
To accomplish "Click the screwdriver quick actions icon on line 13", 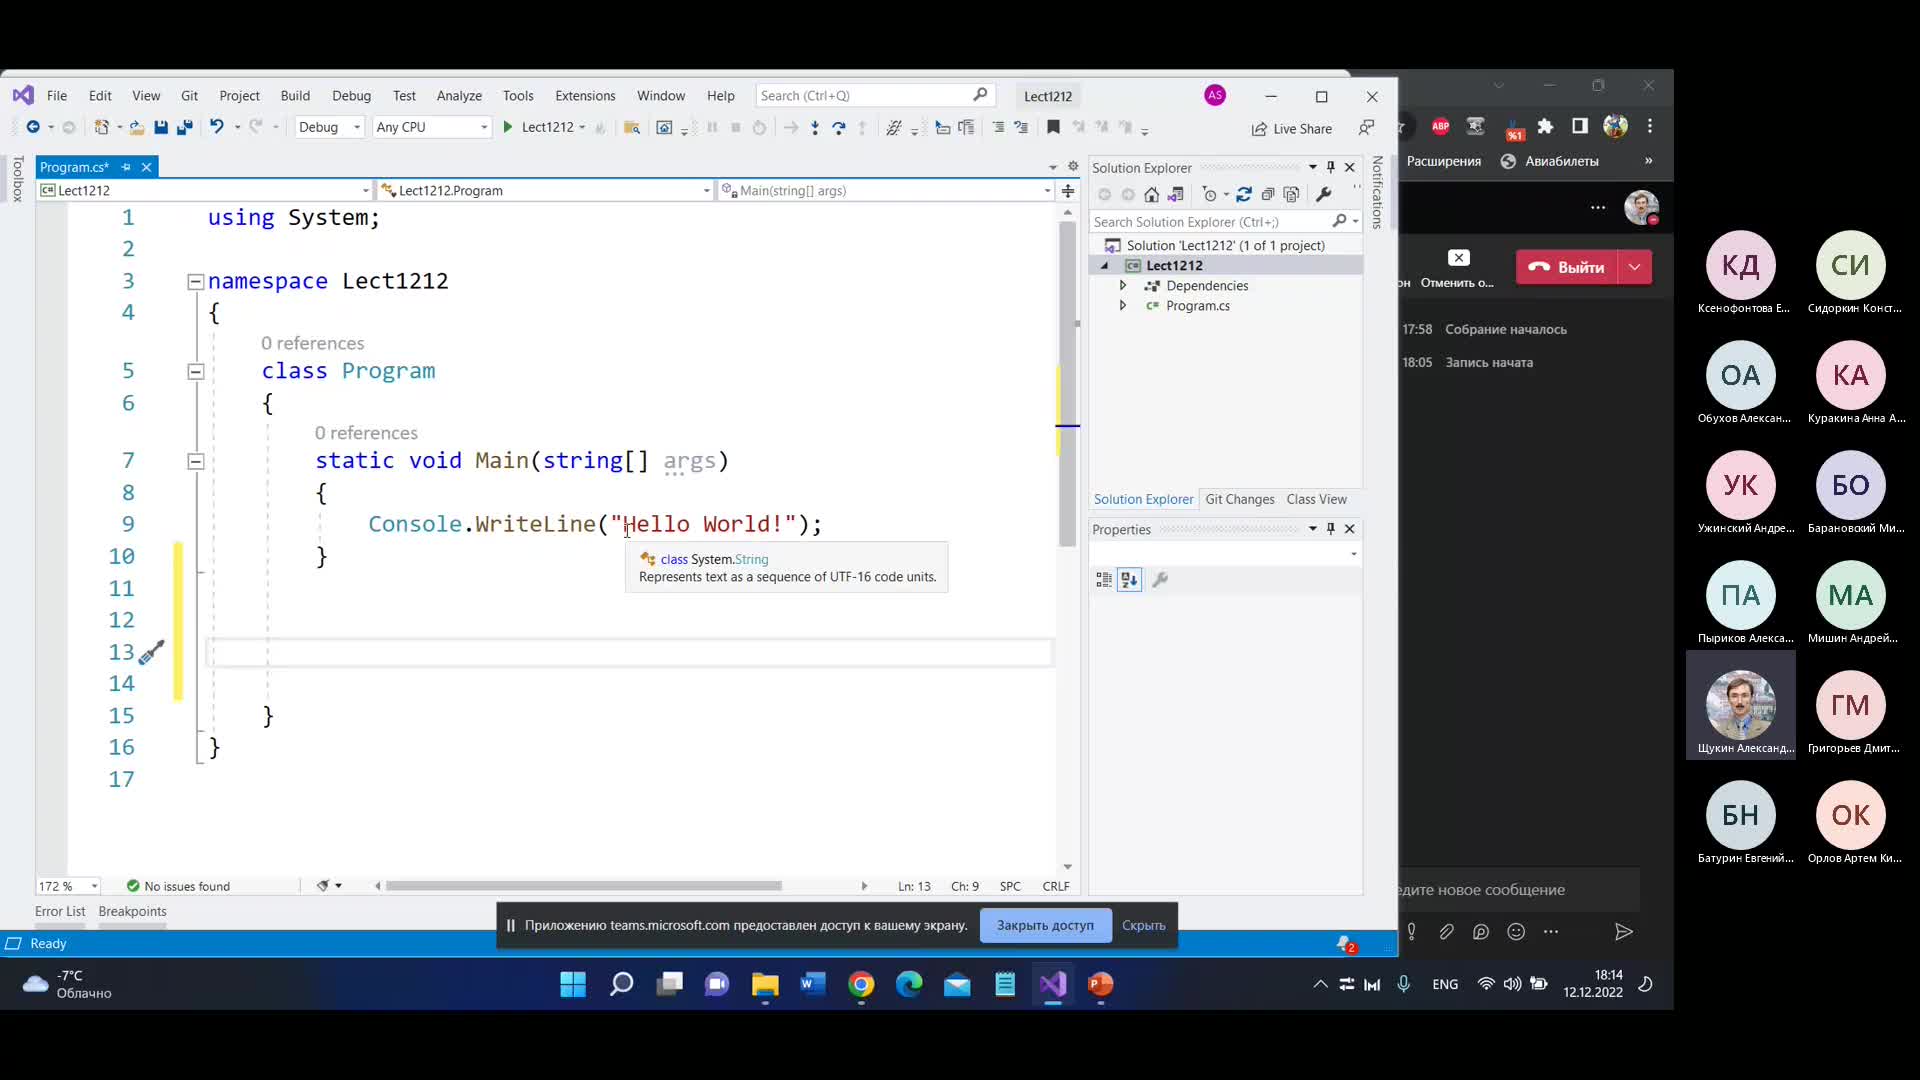I will tap(151, 652).
